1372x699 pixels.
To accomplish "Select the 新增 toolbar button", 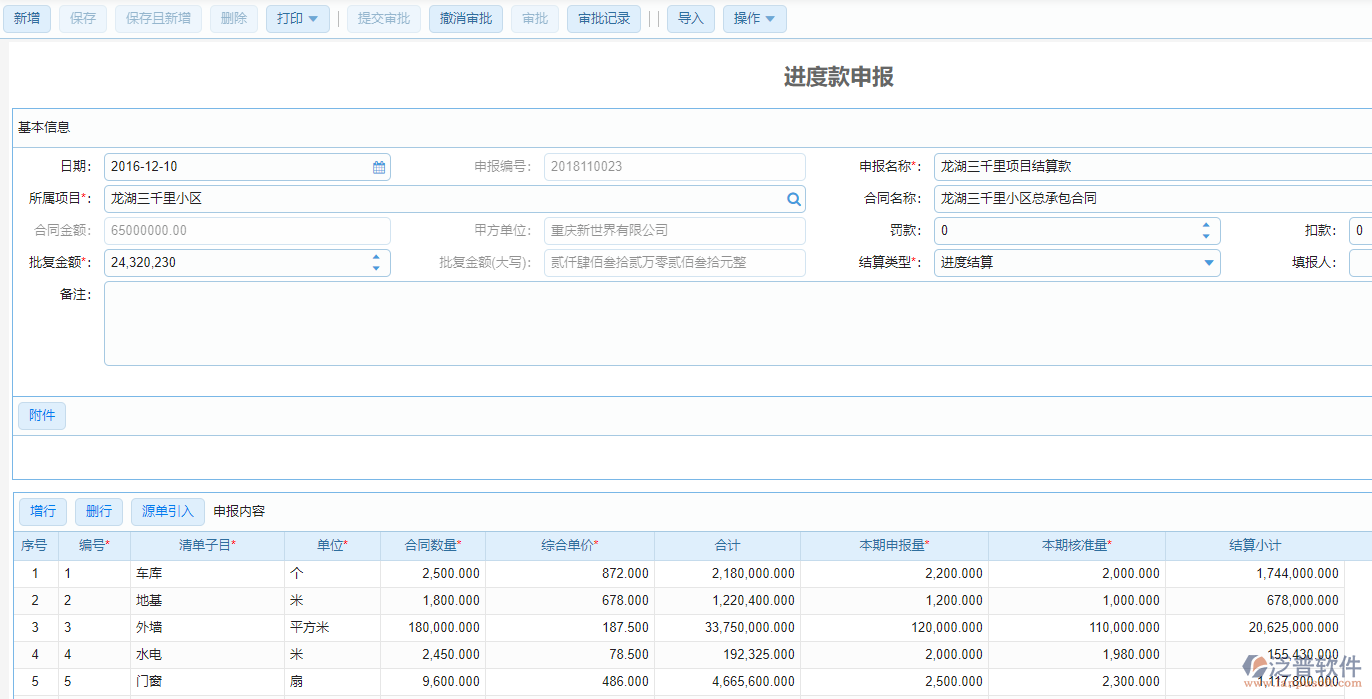I will 27,18.
